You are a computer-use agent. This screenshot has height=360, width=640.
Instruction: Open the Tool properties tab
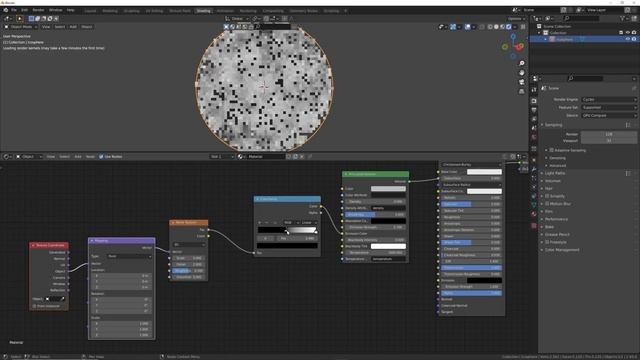(x=534, y=89)
